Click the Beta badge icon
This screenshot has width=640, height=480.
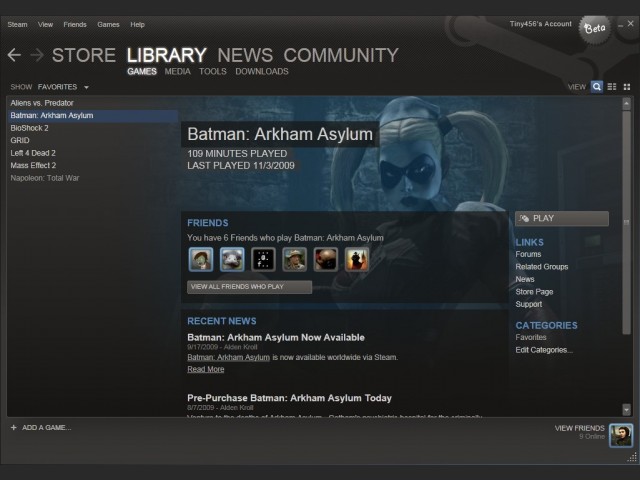click(595, 28)
